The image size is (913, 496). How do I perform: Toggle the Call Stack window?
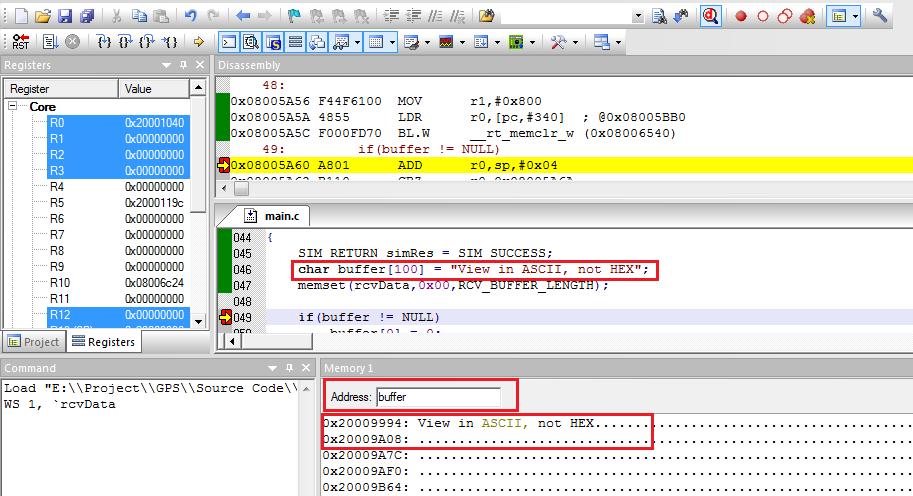(317, 42)
